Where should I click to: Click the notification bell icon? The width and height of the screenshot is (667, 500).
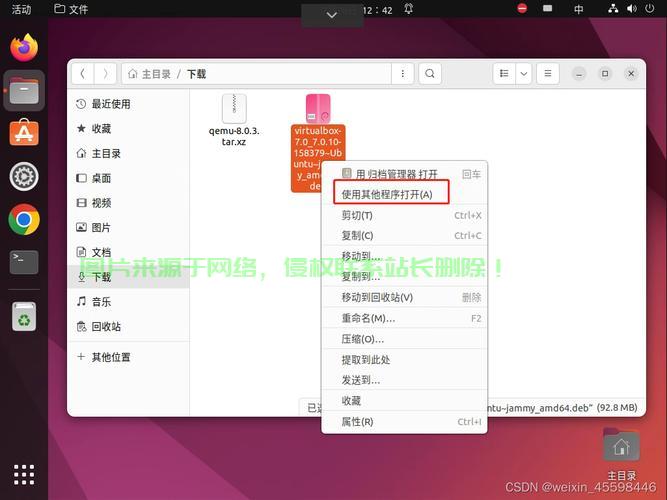pos(408,9)
